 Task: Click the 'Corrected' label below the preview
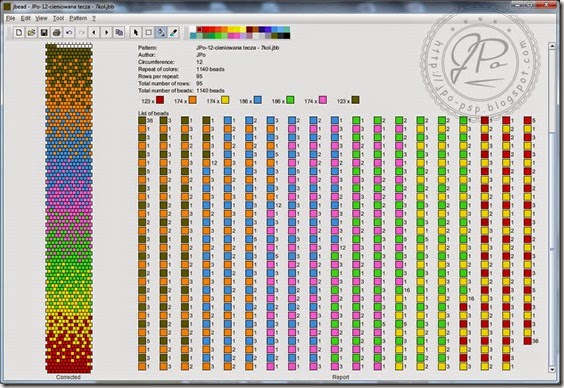tap(68, 377)
